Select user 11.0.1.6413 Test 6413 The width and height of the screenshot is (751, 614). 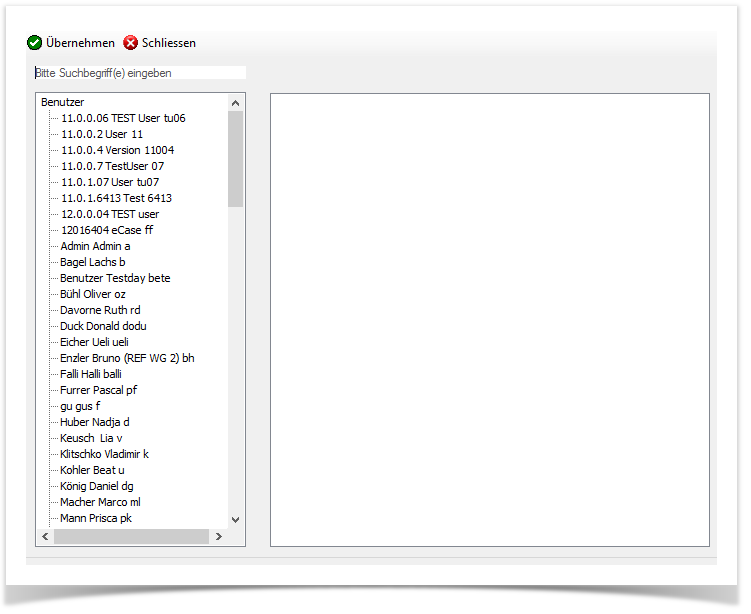(116, 198)
